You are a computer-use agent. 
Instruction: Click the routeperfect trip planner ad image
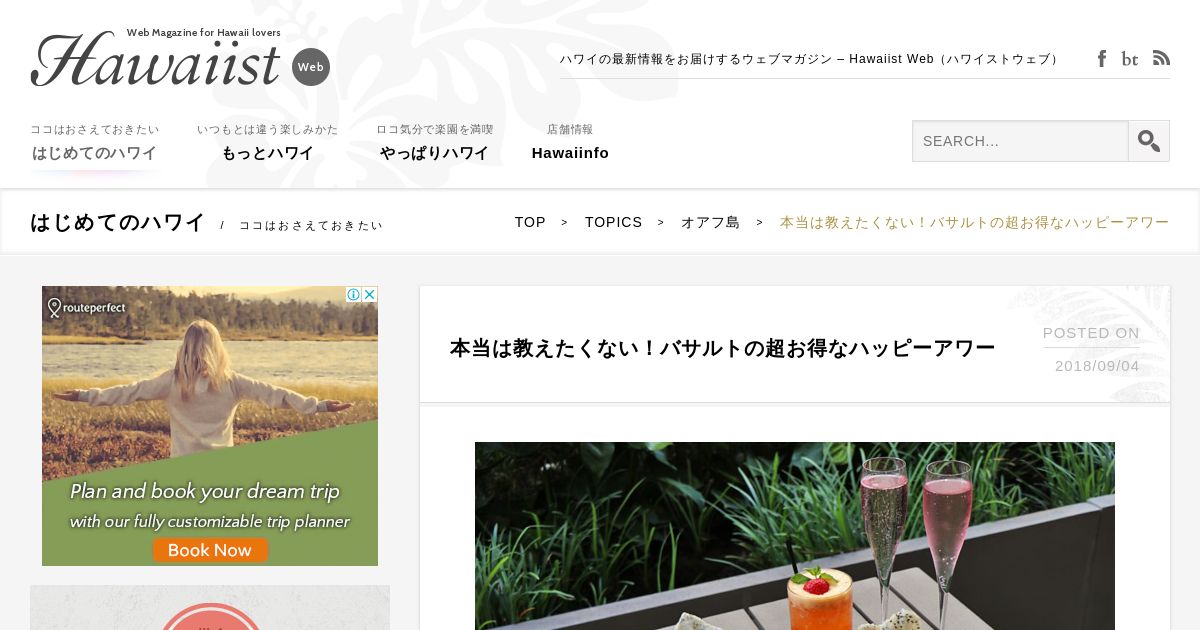point(210,426)
